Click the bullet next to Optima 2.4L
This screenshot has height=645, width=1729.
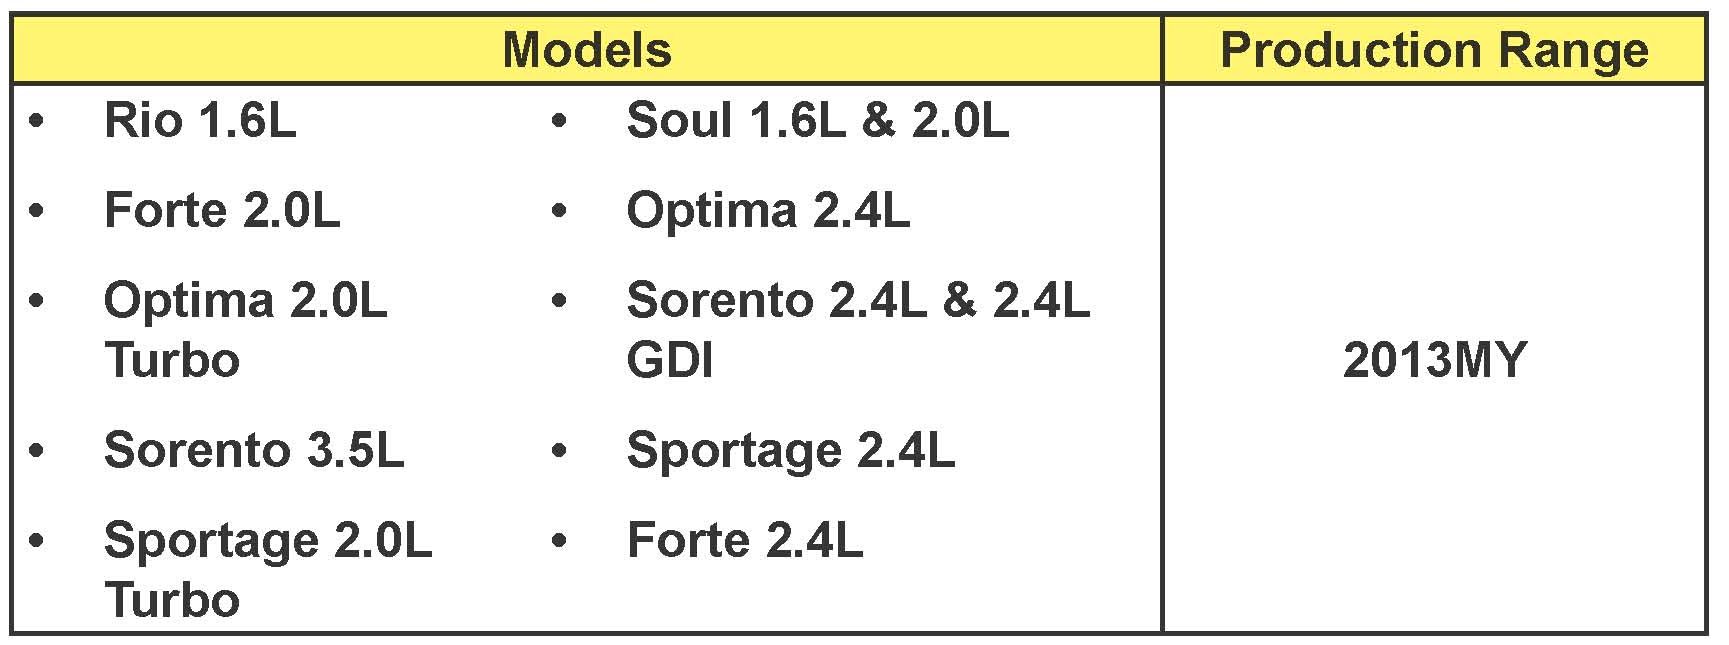point(559,212)
